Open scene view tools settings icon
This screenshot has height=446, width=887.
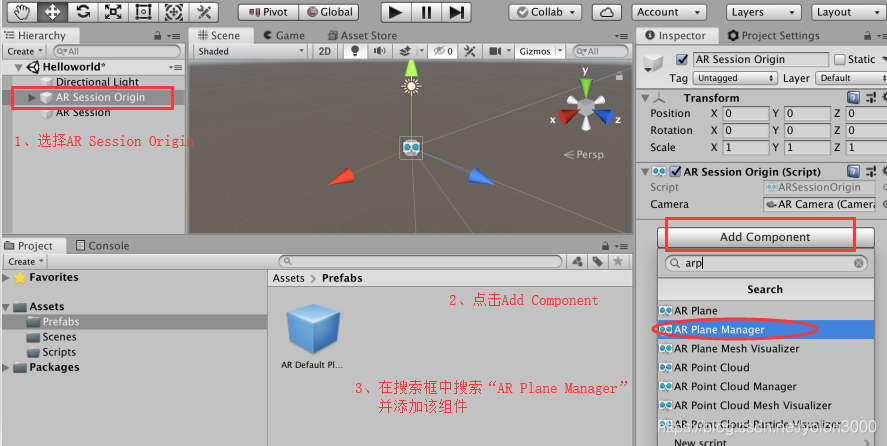tap(470, 51)
